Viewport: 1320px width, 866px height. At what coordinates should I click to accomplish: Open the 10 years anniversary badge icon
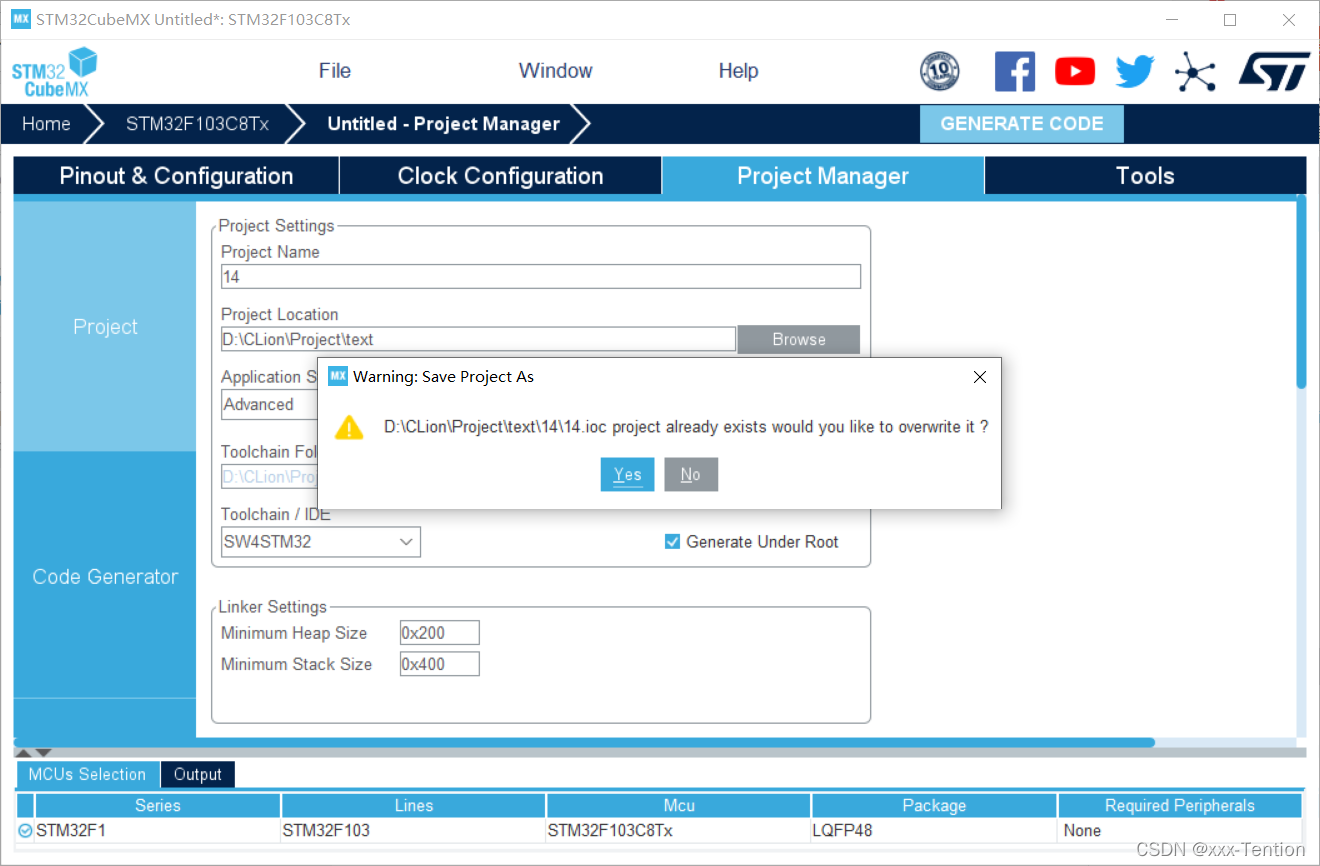click(x=939, y=72)
